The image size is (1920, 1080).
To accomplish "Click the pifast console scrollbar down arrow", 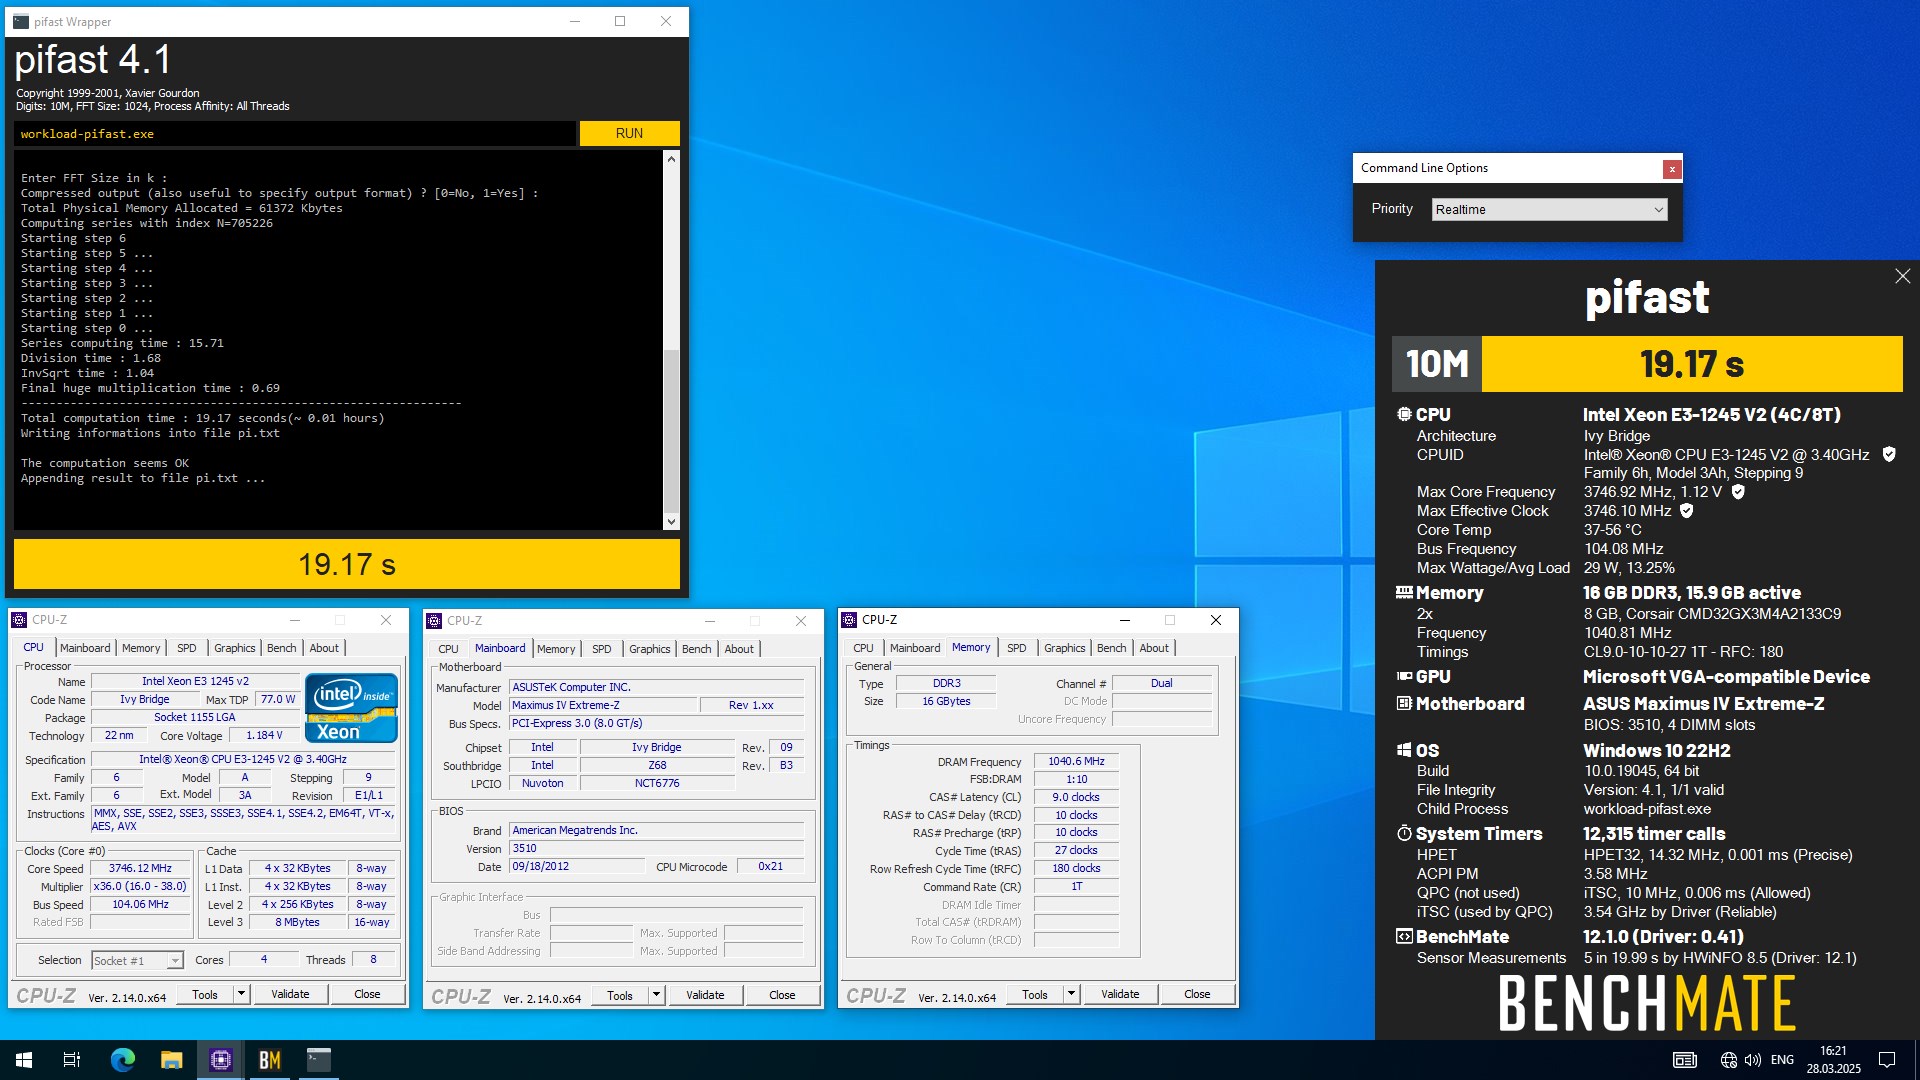I will 671,522.
